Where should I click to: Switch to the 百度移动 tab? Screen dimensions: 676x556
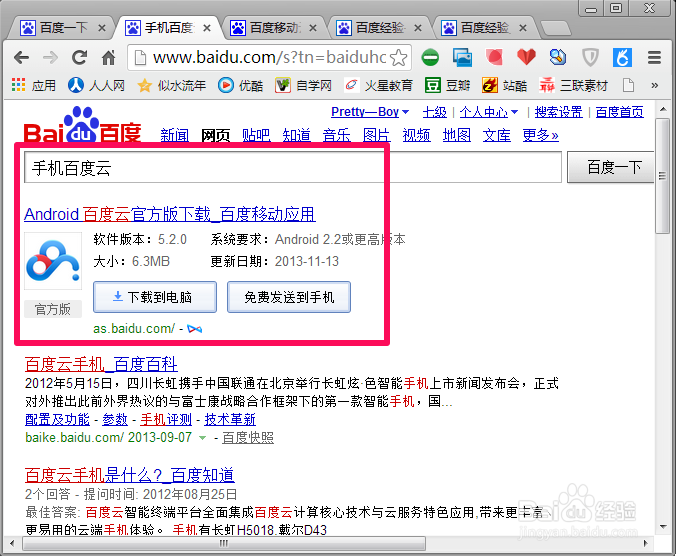[x=276, y=28]
